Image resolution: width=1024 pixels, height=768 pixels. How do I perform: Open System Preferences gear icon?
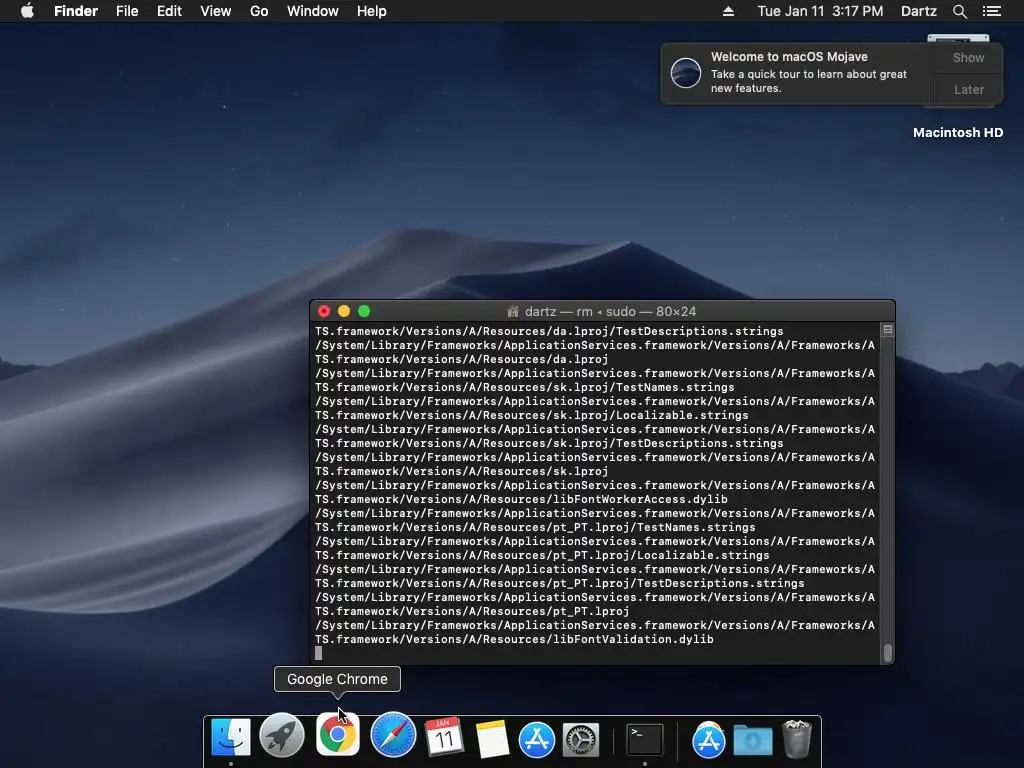coord(581,740)
